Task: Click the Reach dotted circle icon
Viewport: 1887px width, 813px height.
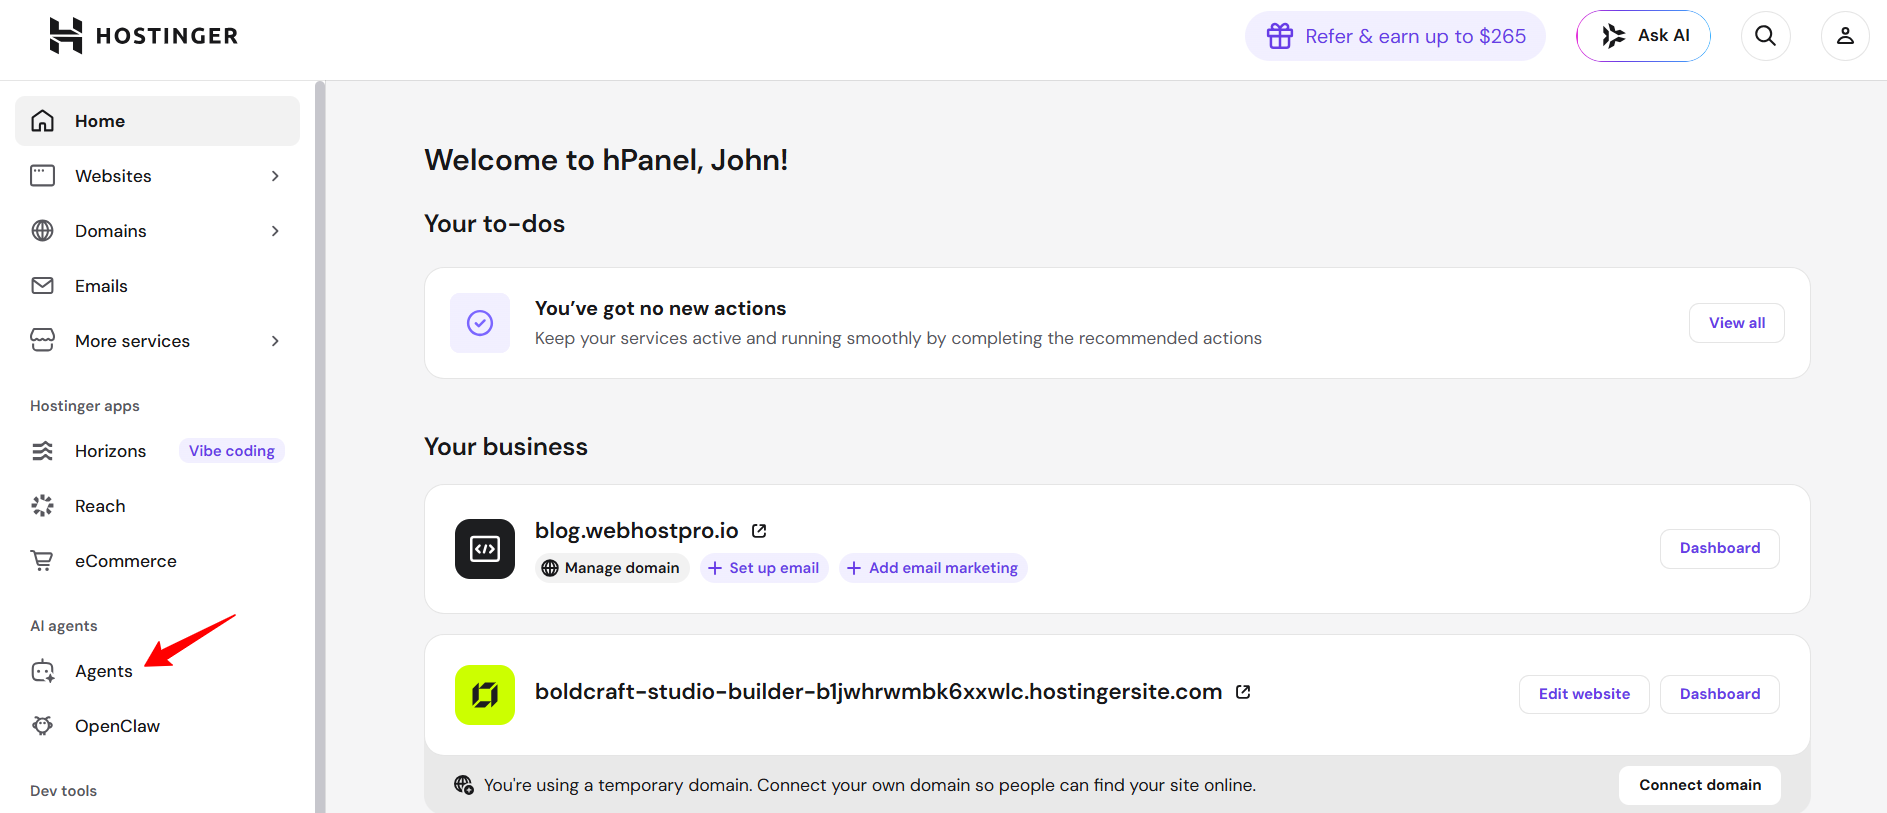Action: pyautogui.click(x=43, y=506)
